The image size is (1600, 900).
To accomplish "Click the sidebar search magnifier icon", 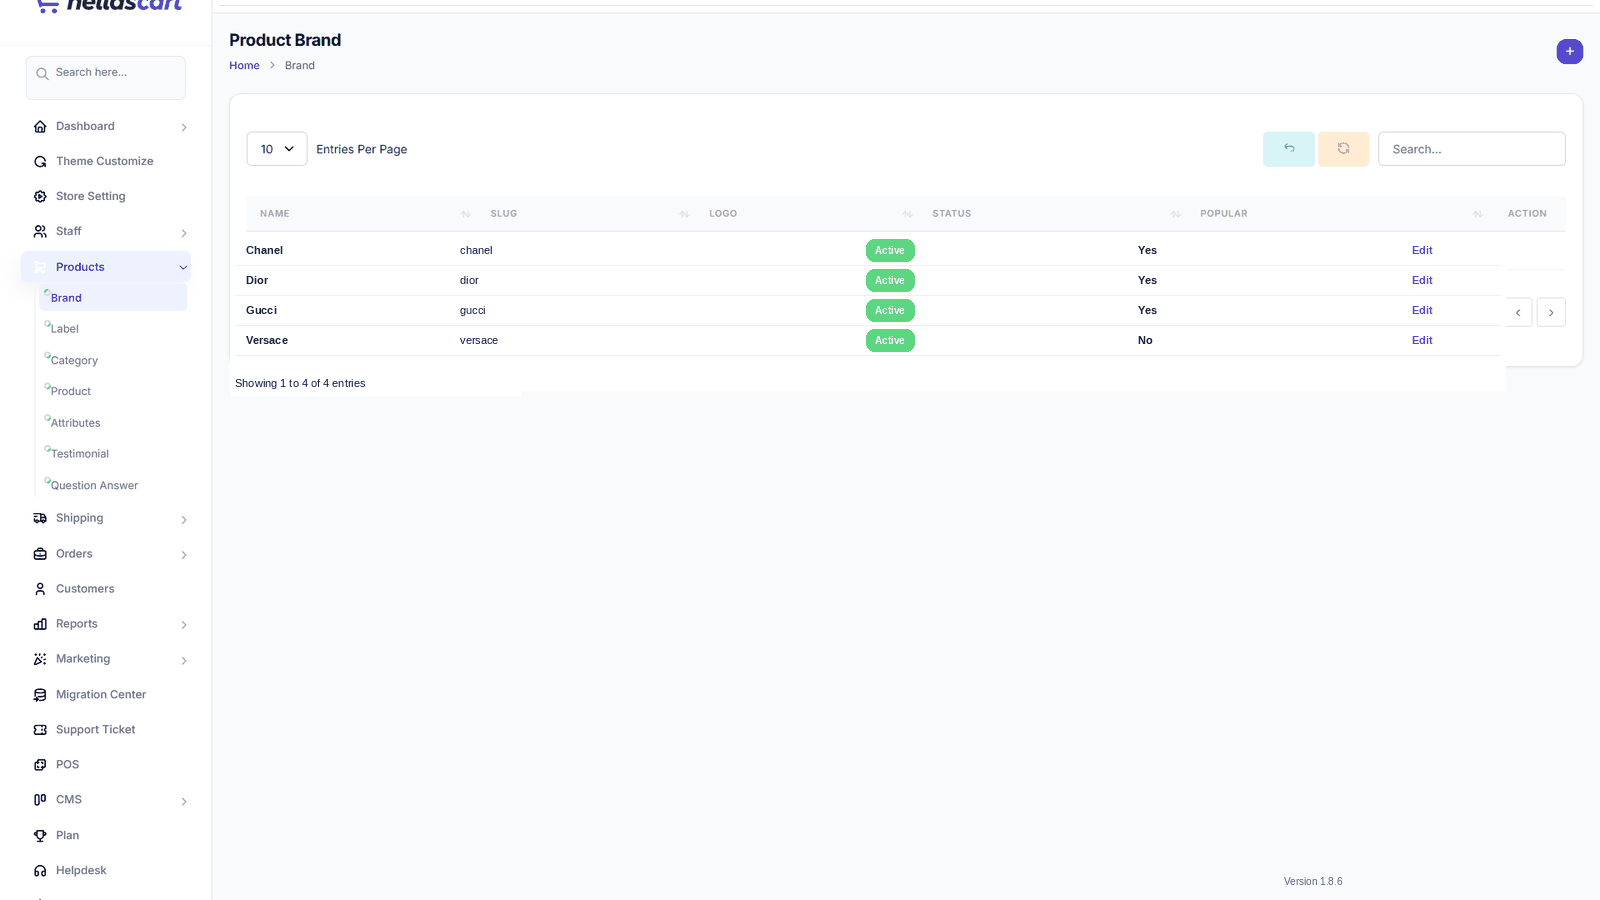I will click(42, 73).
